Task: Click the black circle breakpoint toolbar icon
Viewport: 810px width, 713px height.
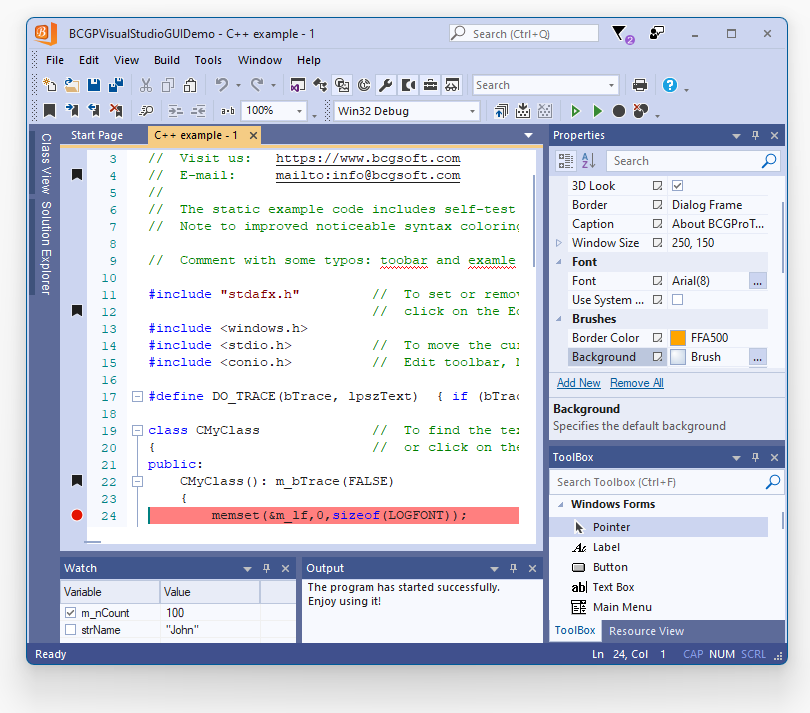Action: [619, 111]
